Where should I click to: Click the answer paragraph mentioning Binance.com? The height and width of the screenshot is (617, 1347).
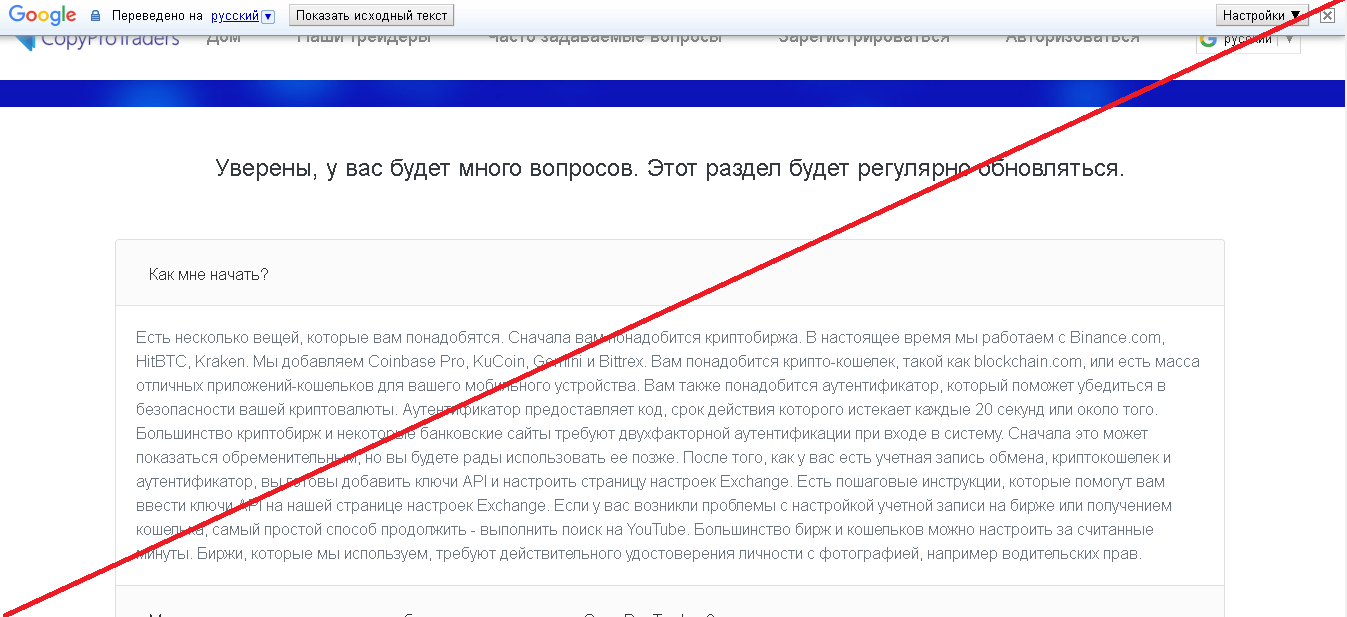[668, 445]
